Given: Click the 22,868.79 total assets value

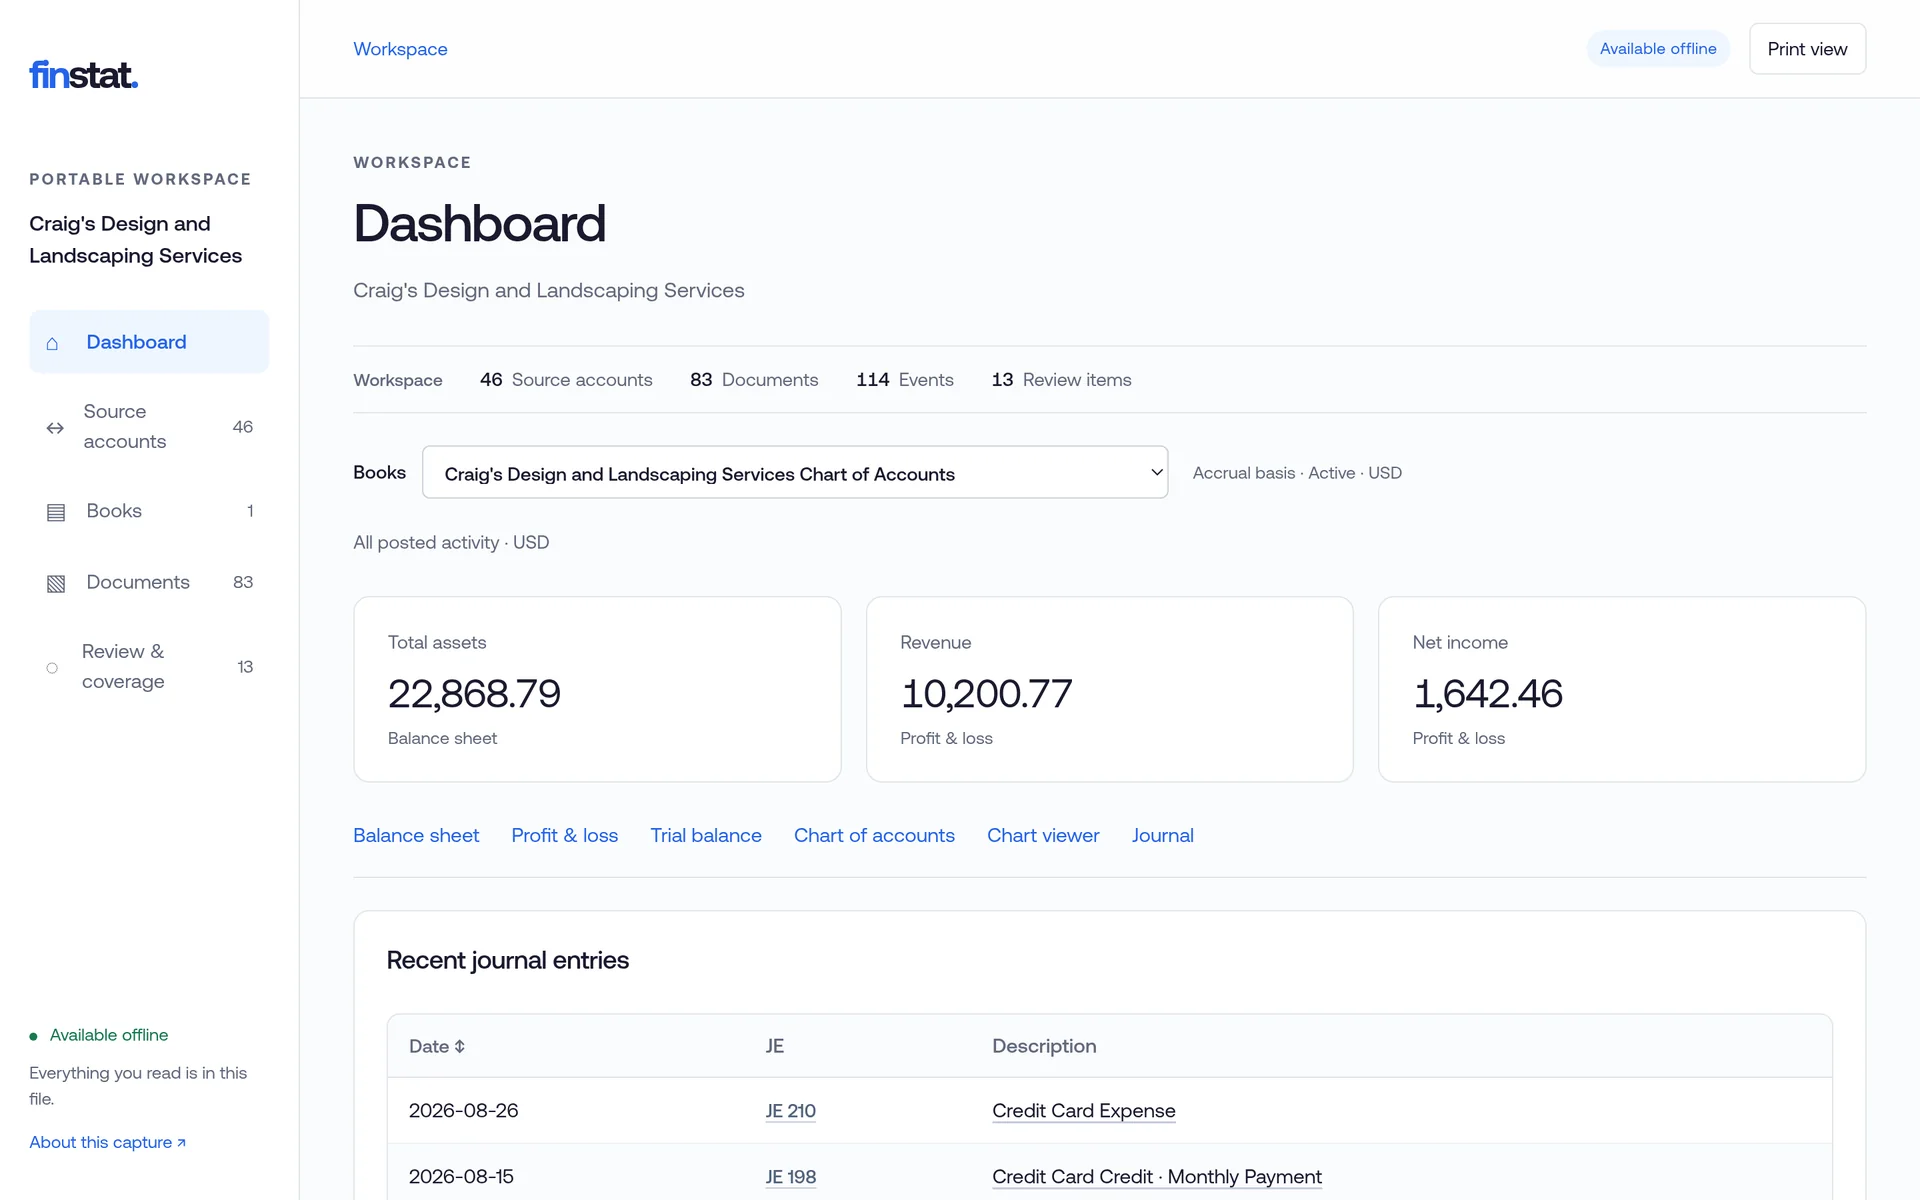Looking at the screenshot, I should pyautogui.click(x=474, y=694).
